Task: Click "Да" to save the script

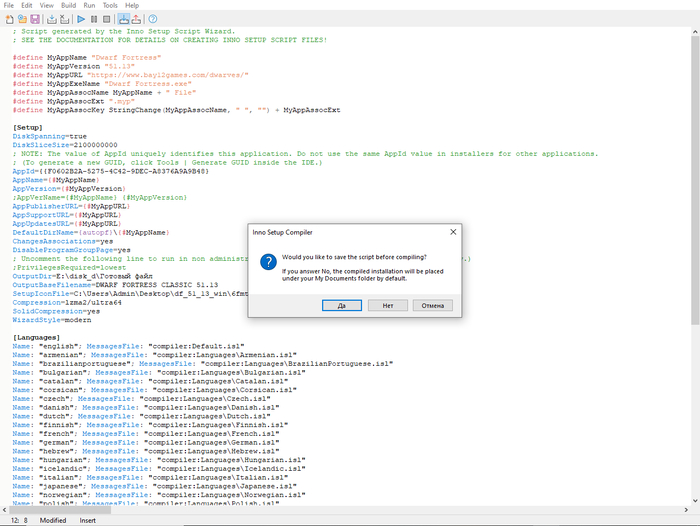Action: point(342,304)
